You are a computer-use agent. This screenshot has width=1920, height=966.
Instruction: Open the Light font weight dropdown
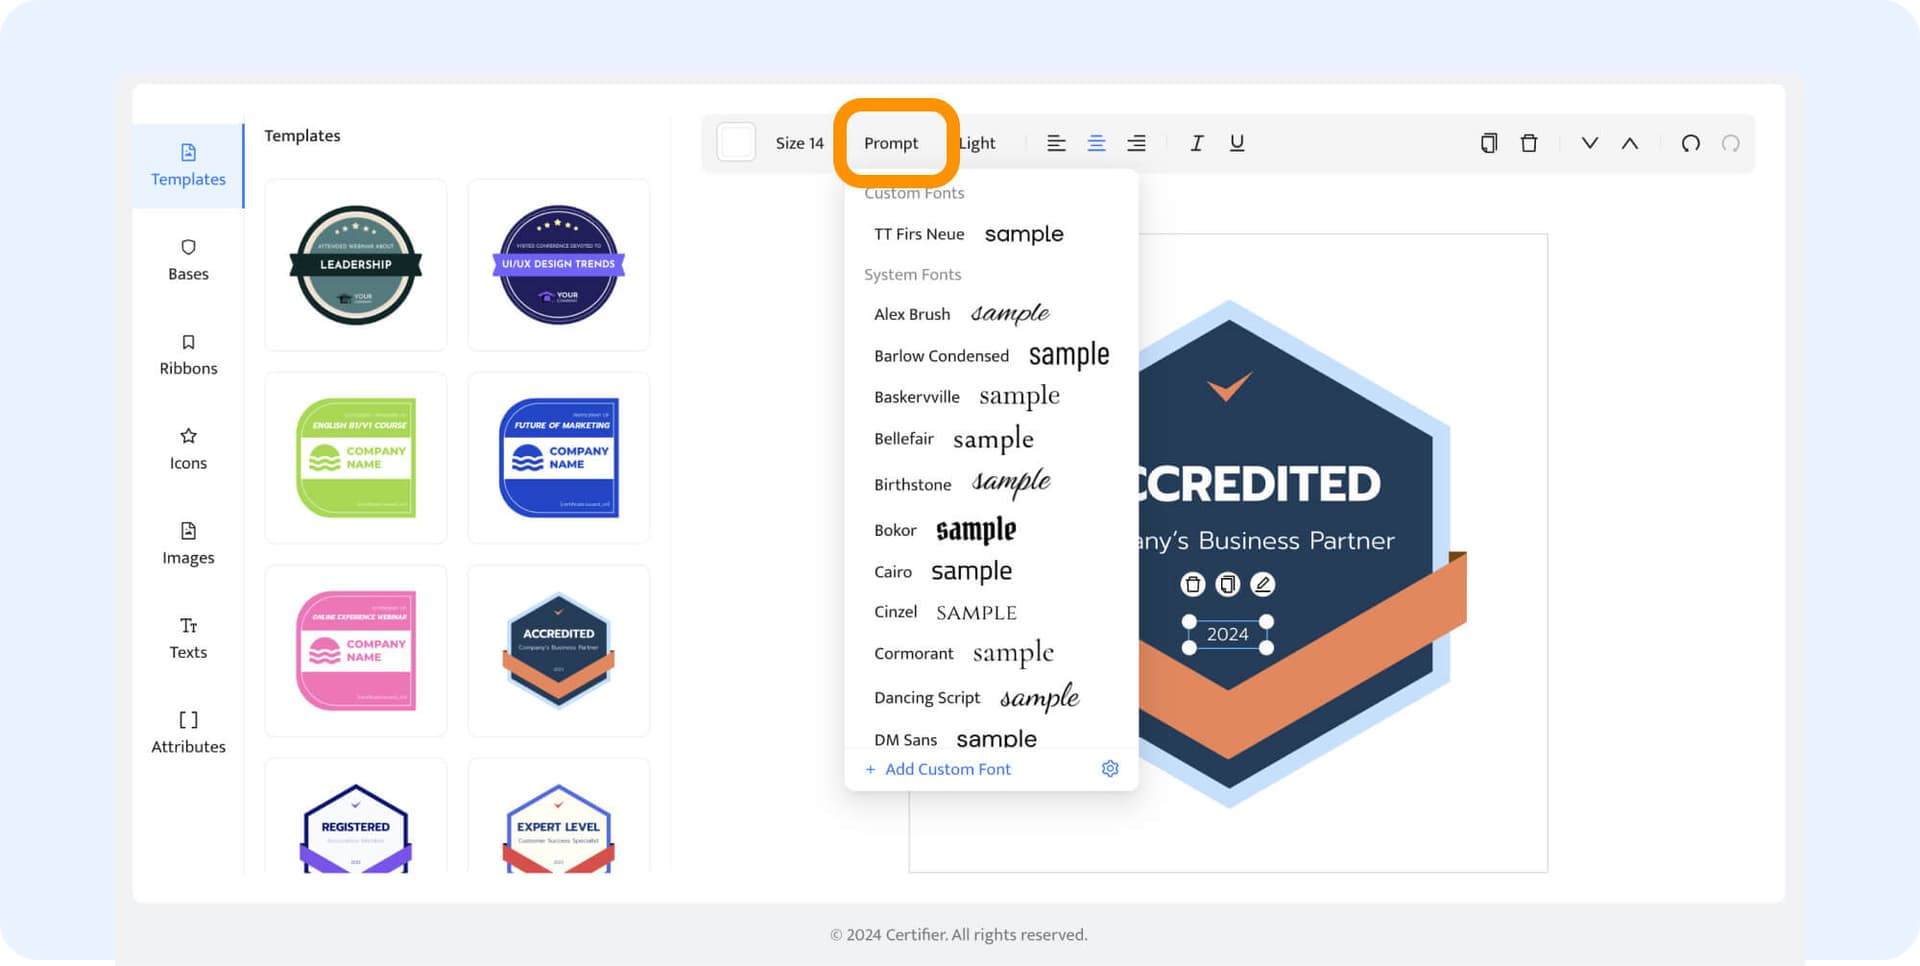click(x=975, y=143)
